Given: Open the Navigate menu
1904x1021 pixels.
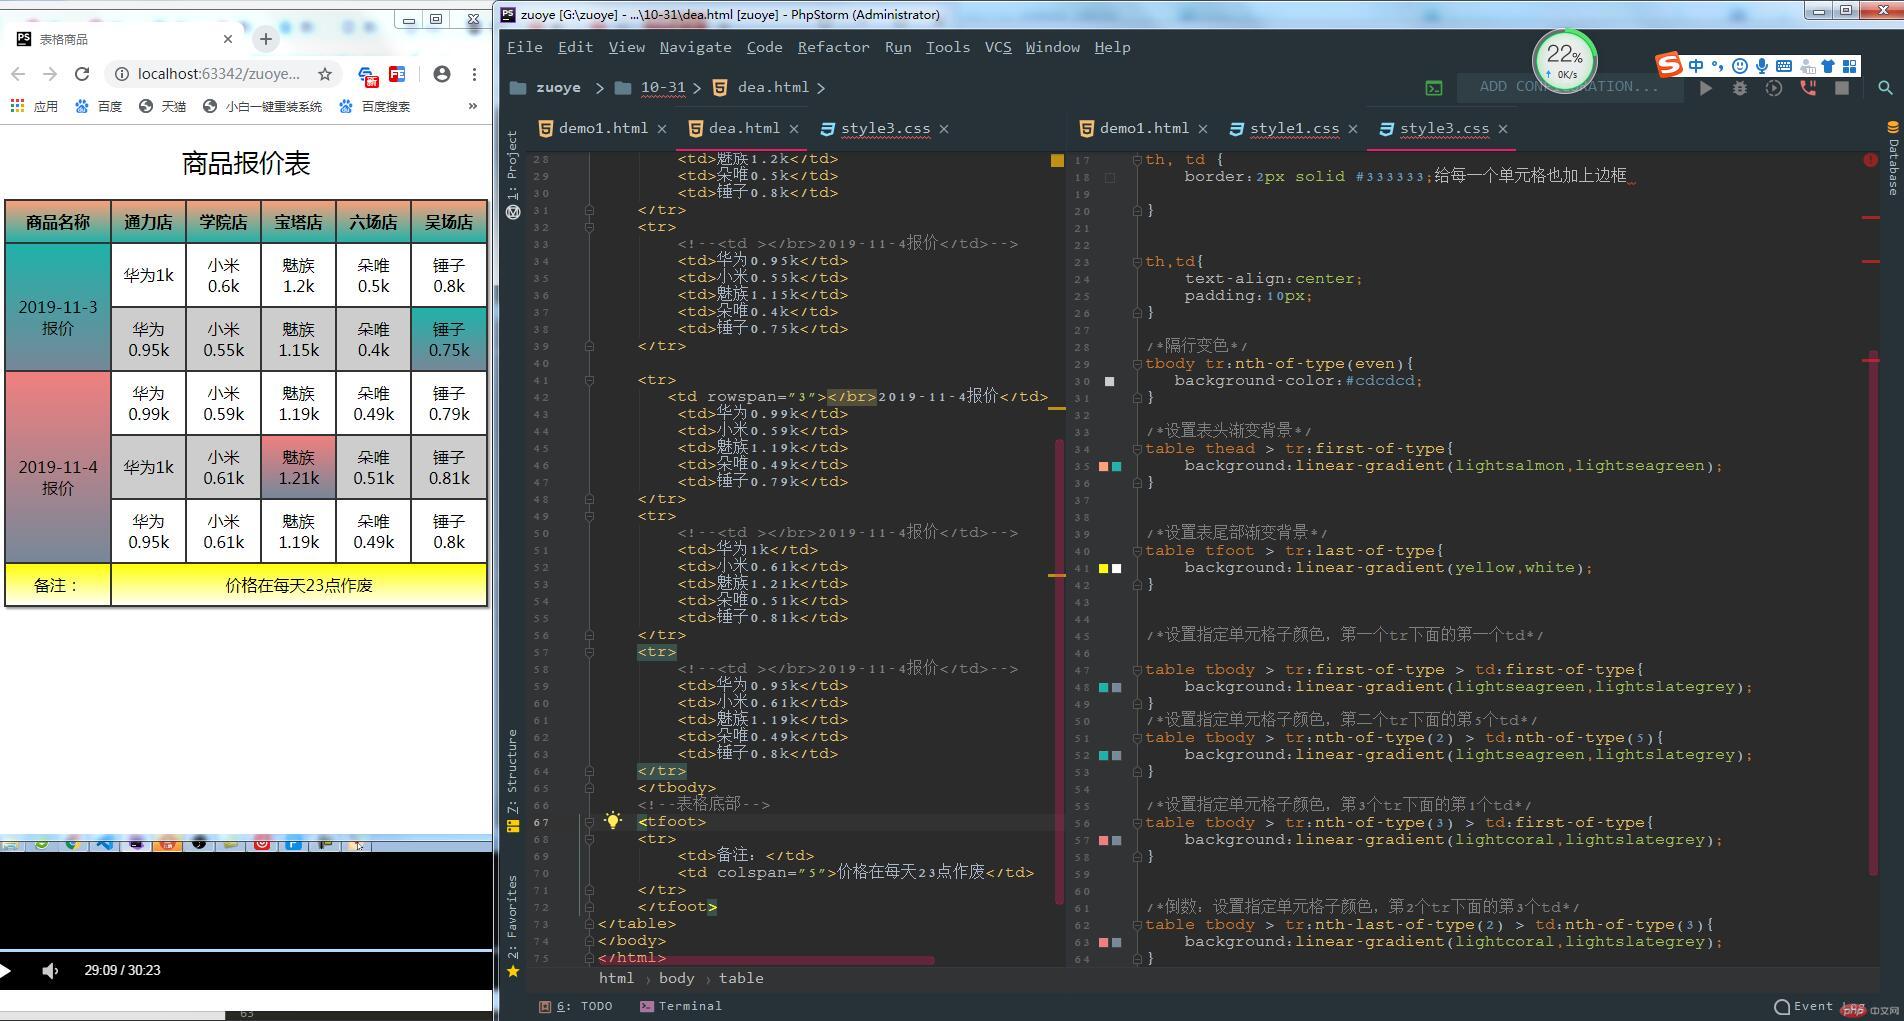Looking at the screenshot, I should click(695, 47).
